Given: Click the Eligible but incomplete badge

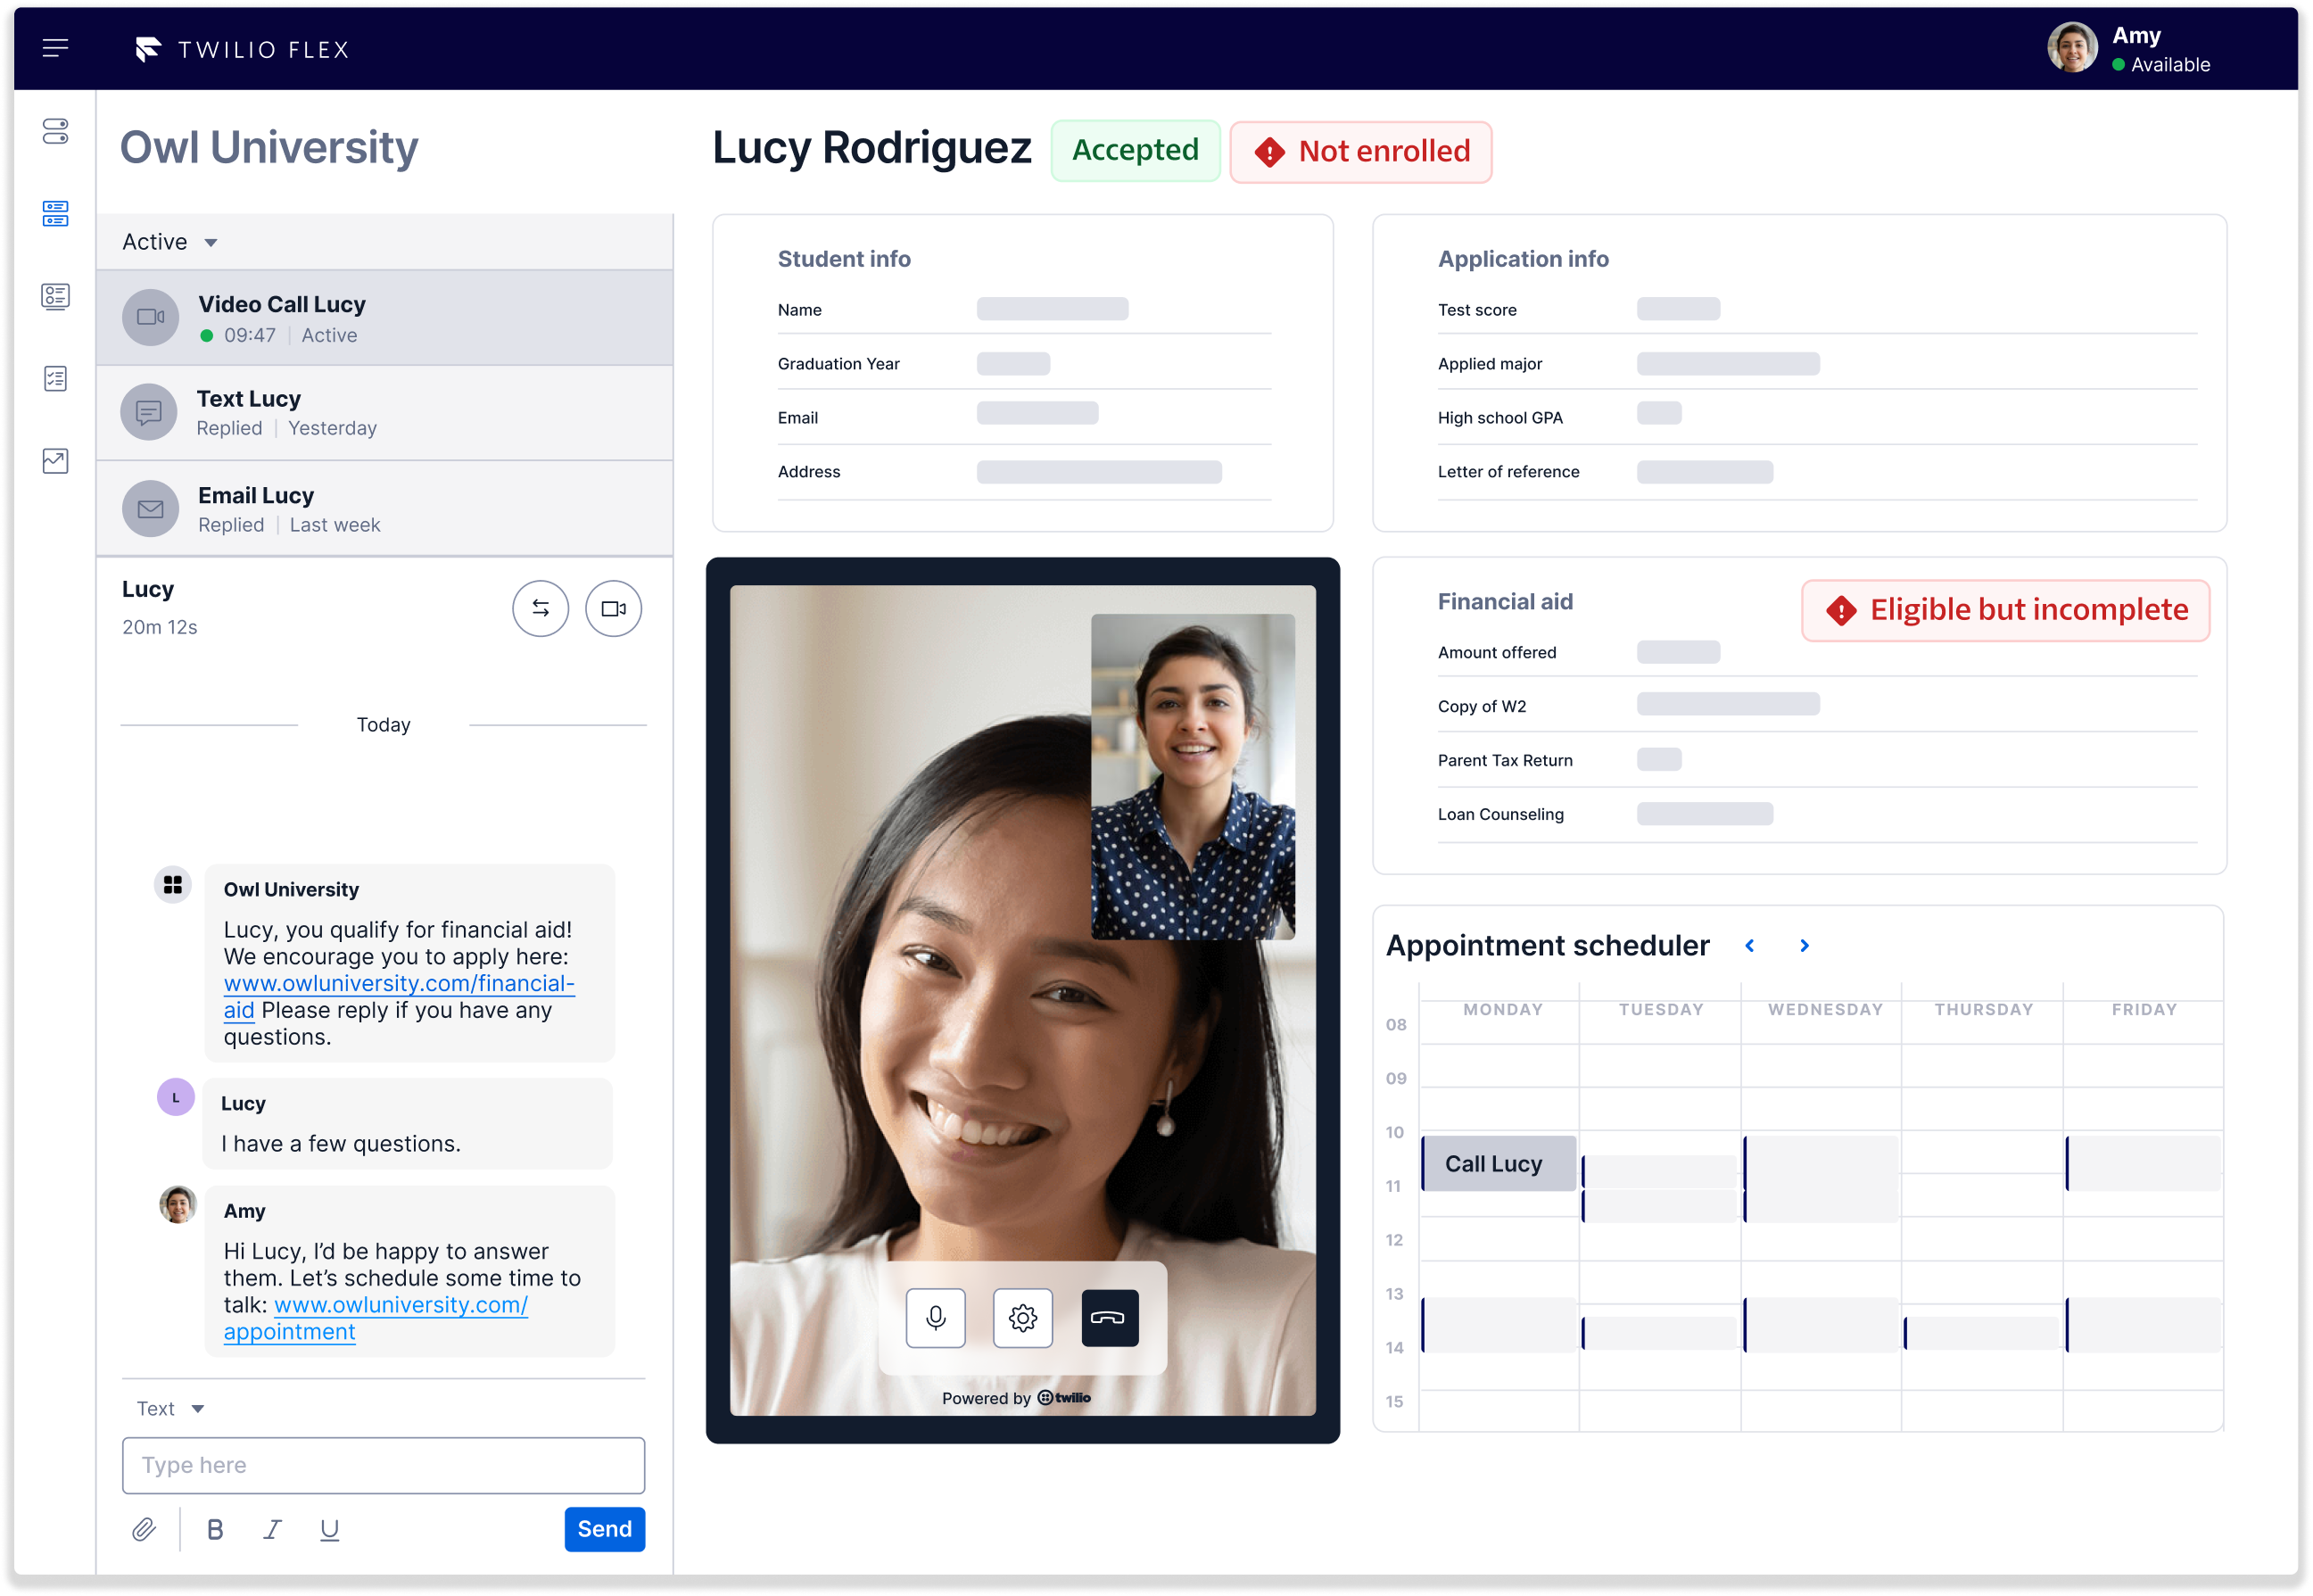Looking at the screenshot, I should point(2006,610).
